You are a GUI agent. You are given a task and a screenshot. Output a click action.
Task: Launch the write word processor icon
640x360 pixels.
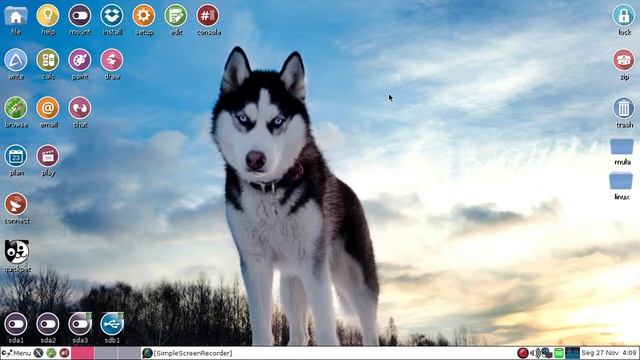tap(16, 60)
